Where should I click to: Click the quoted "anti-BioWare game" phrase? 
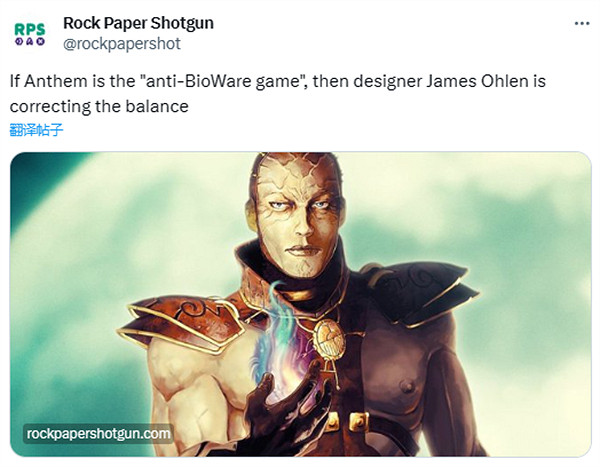point(223,81)
